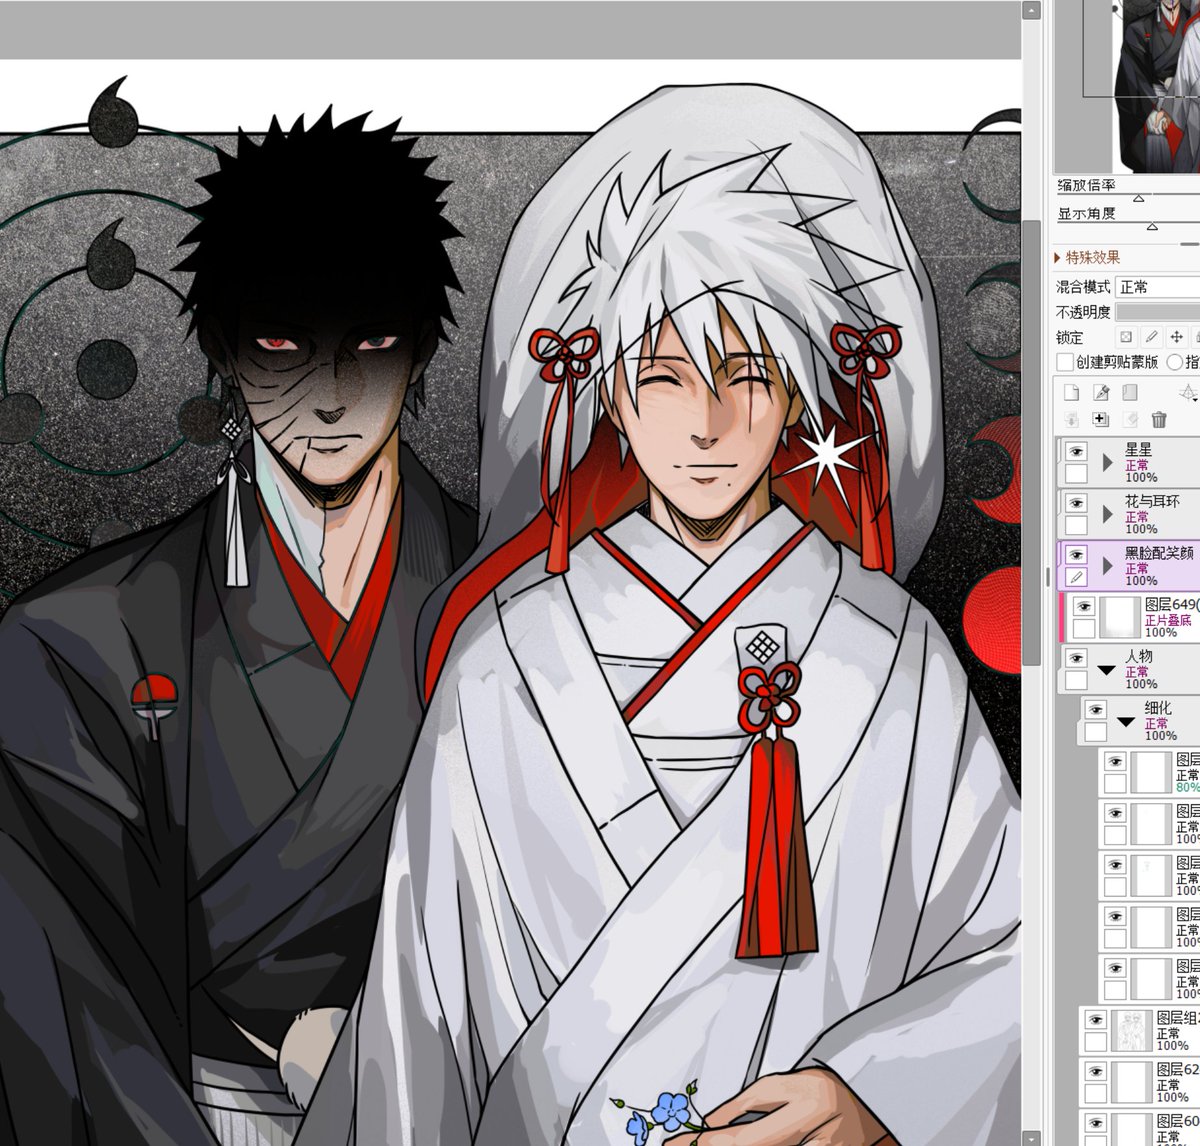Open the 混合模式 blend mode dropdown
This screenshot has height=1146, width=1200.
[x=1158, y=287]
